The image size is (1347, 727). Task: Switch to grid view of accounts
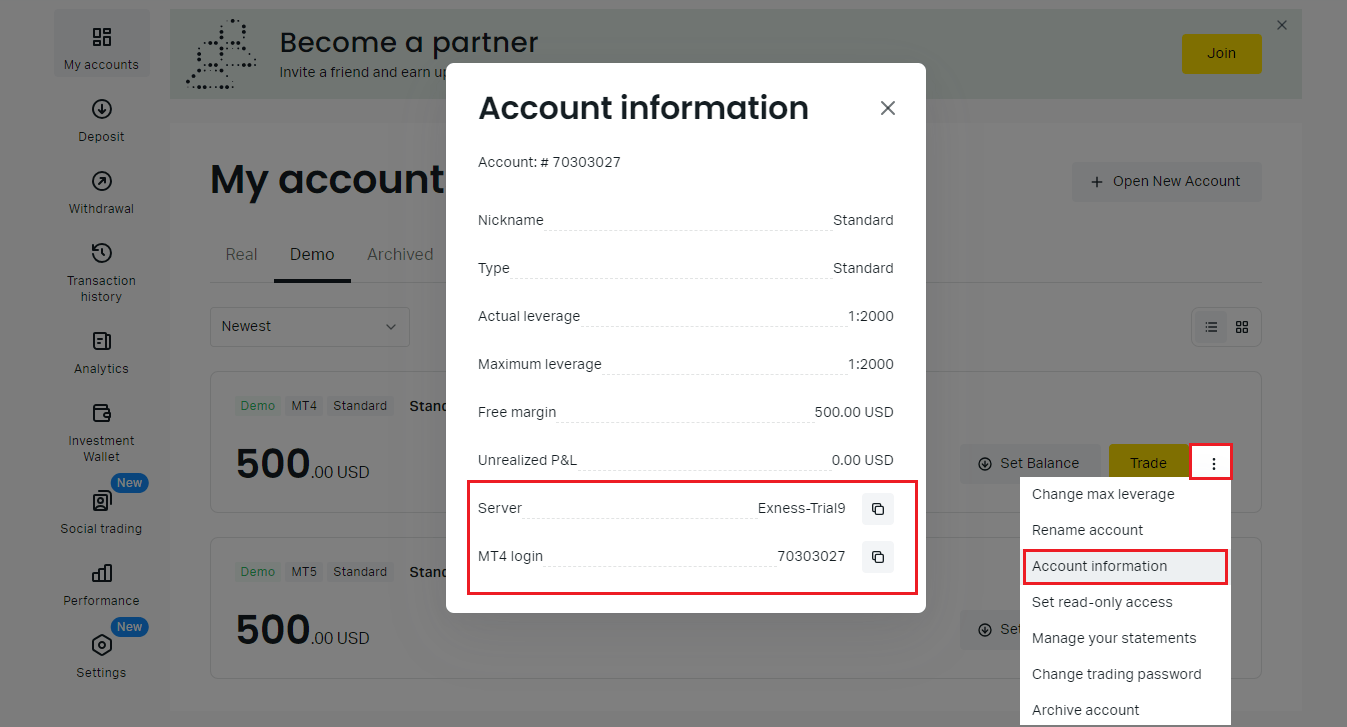pyautogui.click(x=1241, y=327)
